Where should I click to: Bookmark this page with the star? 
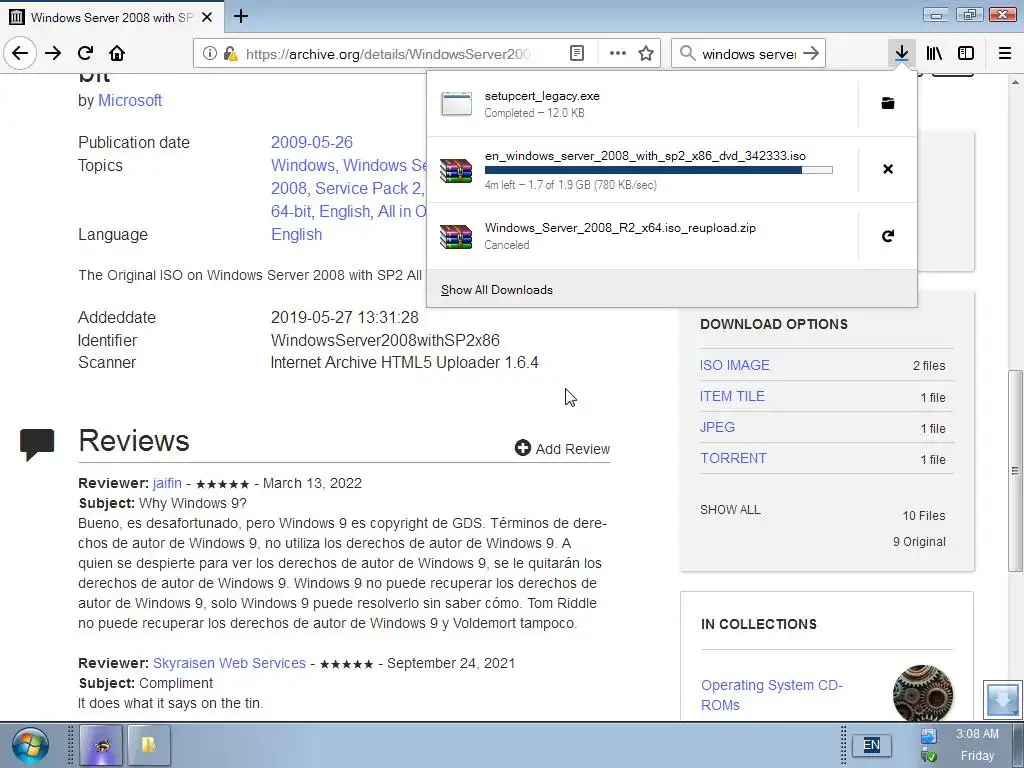pyautogui.click(x=646, y=54)
